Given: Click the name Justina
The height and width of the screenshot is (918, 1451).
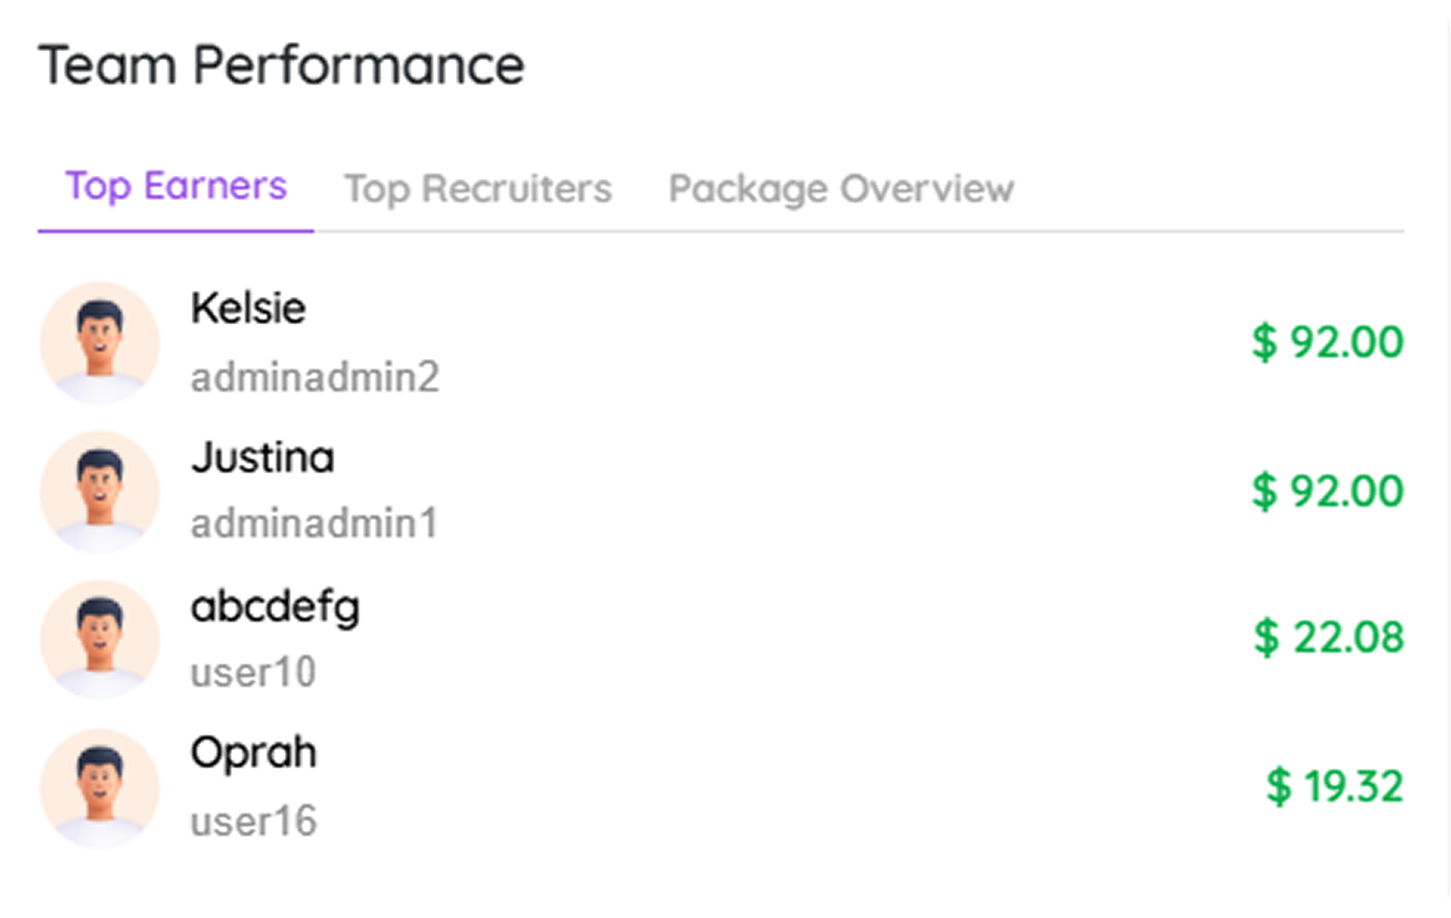Looking at the screenshot, I should pos(262,457).
